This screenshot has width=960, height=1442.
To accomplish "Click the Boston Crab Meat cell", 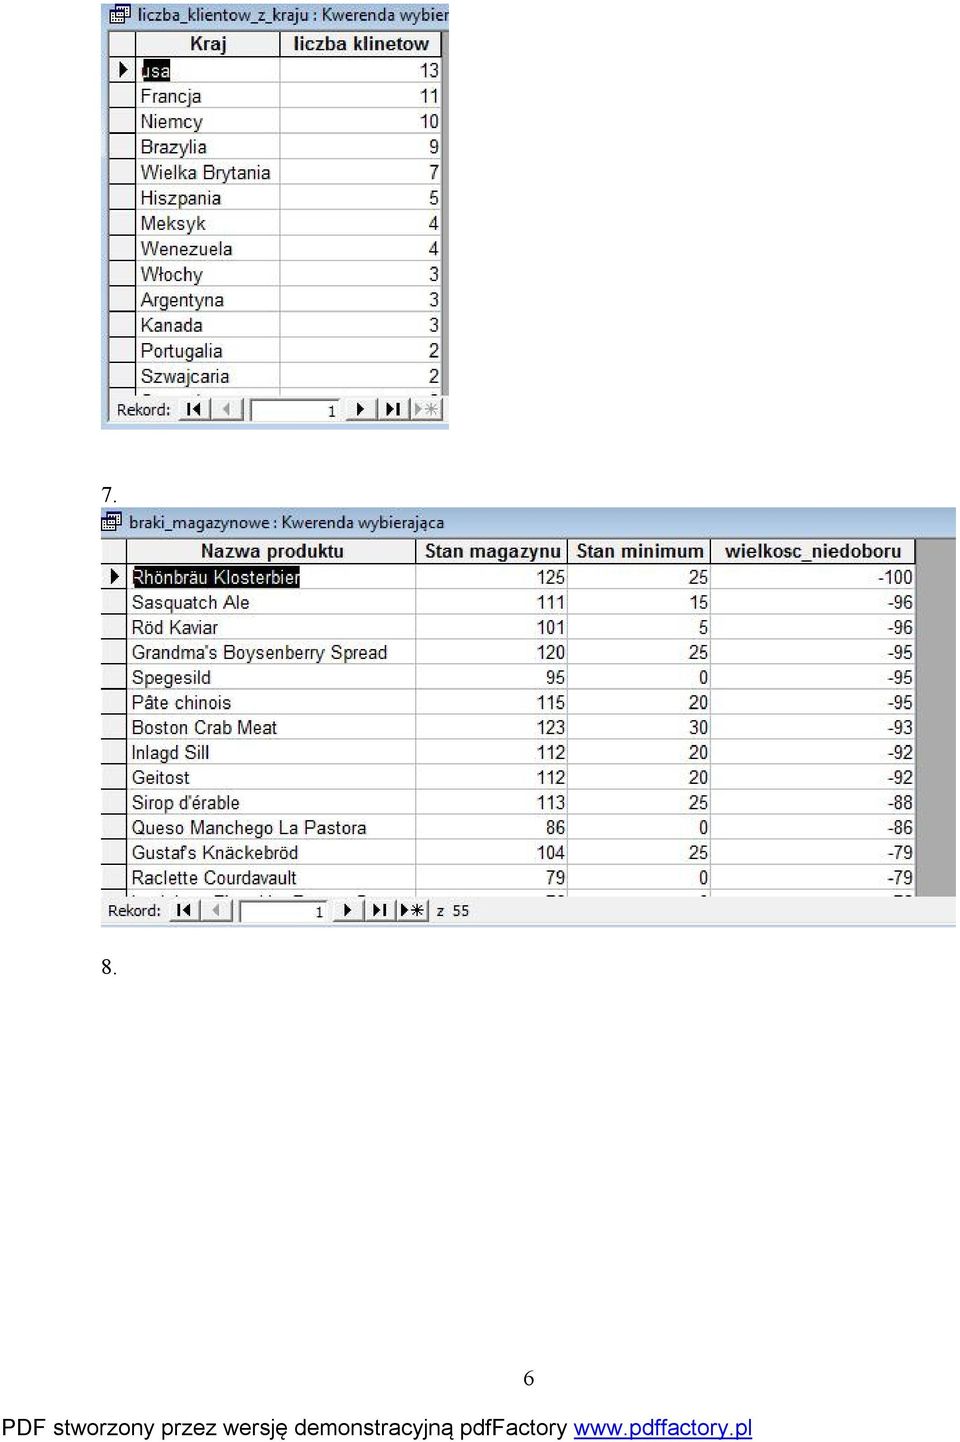I will [271, 727].
